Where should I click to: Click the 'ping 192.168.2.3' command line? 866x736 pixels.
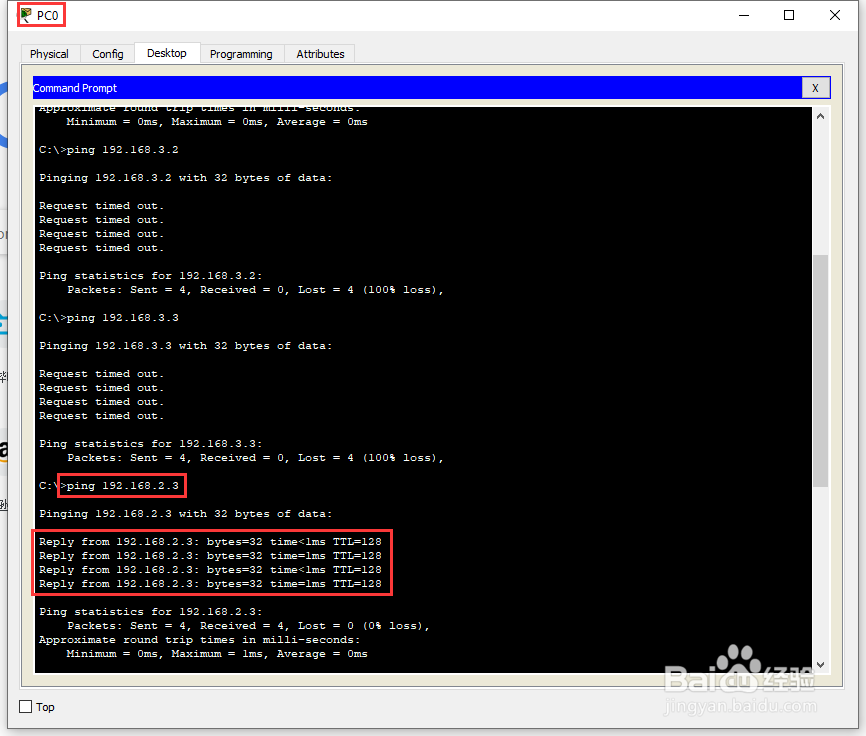[x=109, y=485]
